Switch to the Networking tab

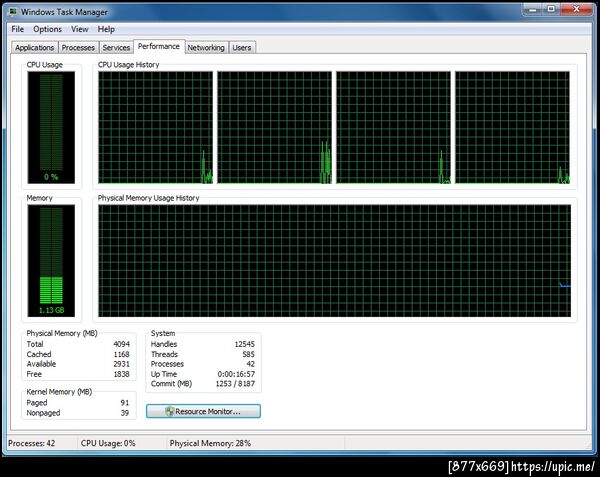pos(206,48)
